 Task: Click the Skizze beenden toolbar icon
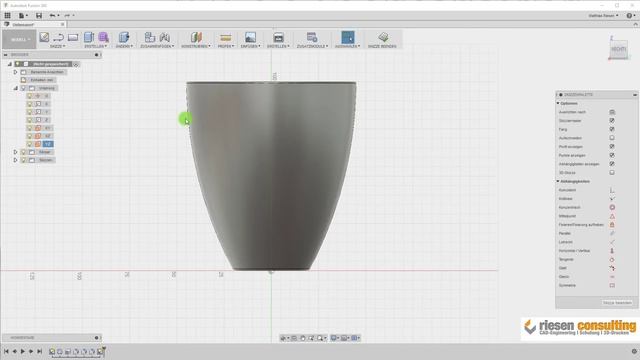tap(383, 37)
